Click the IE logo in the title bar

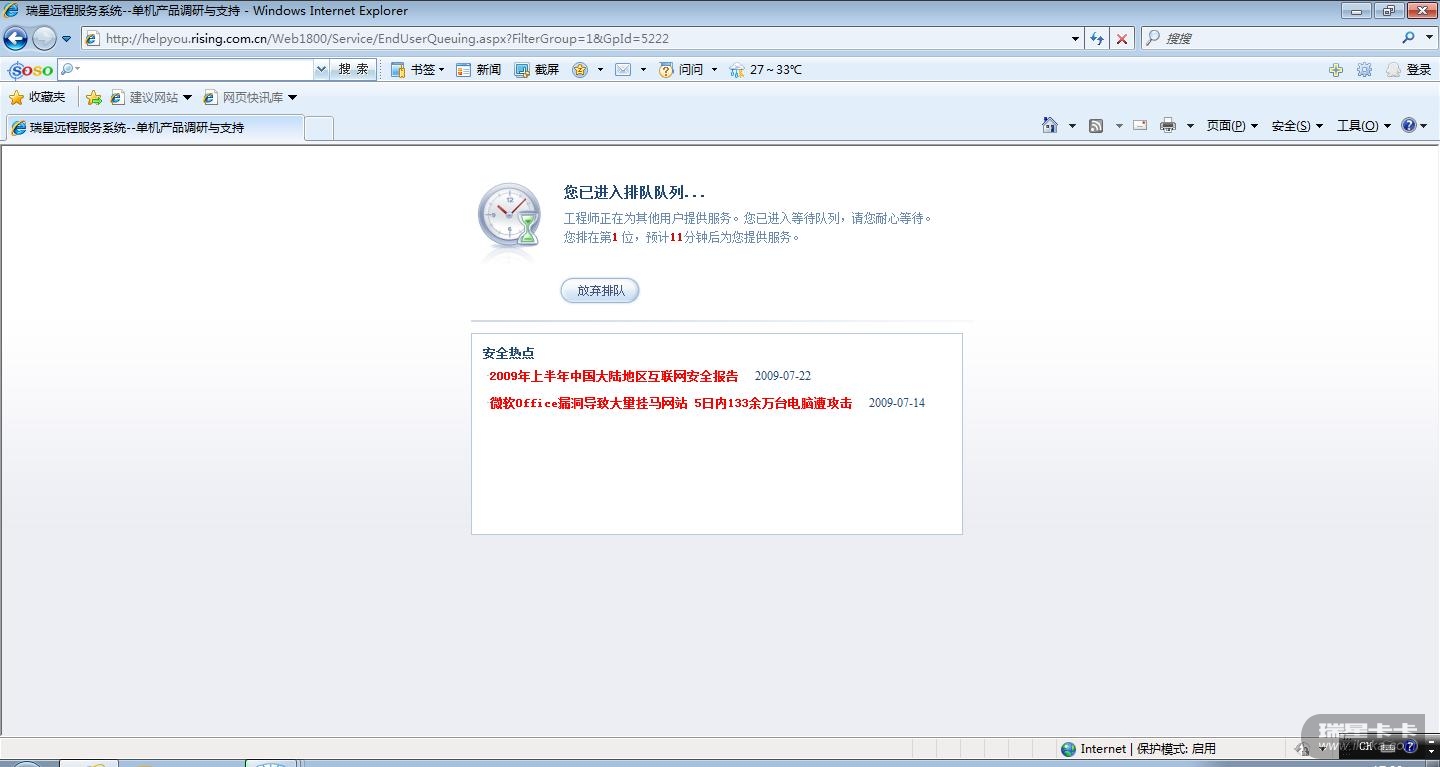tap(12, 11)
